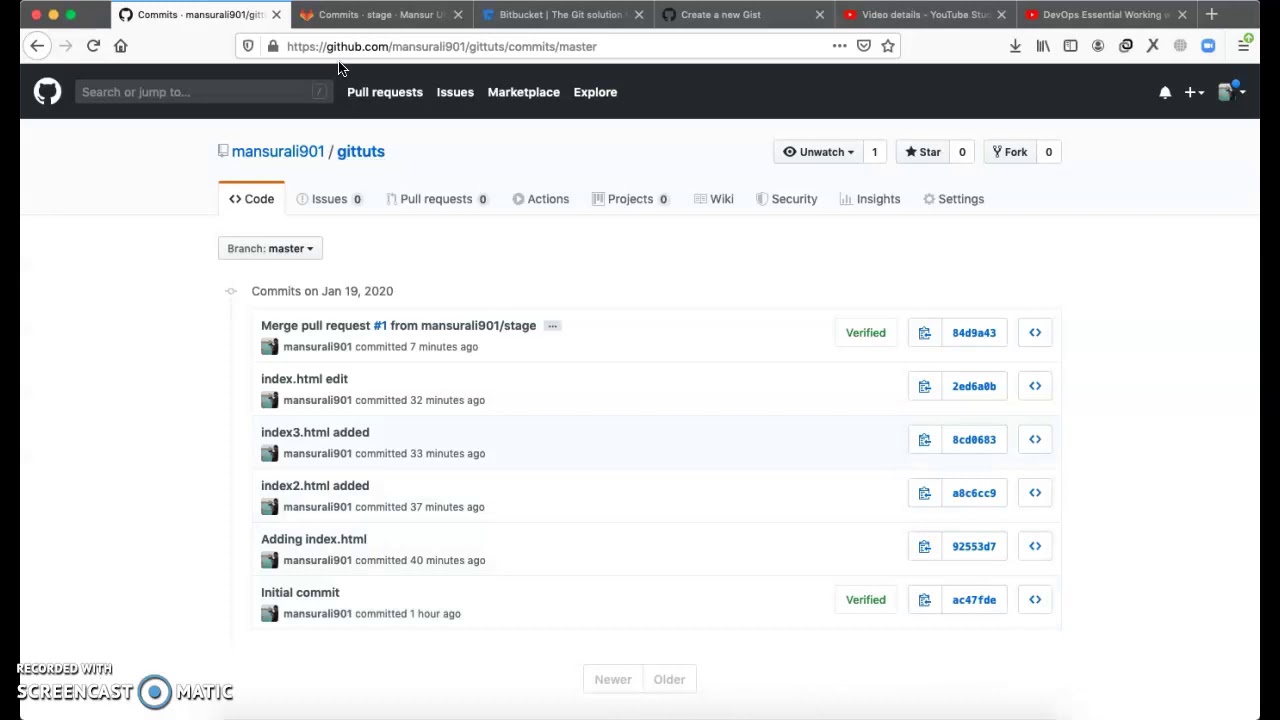The height and width of the screenshot is (720, 1280).
Task: Open a new browser tab
Action: pos(1212,14)
